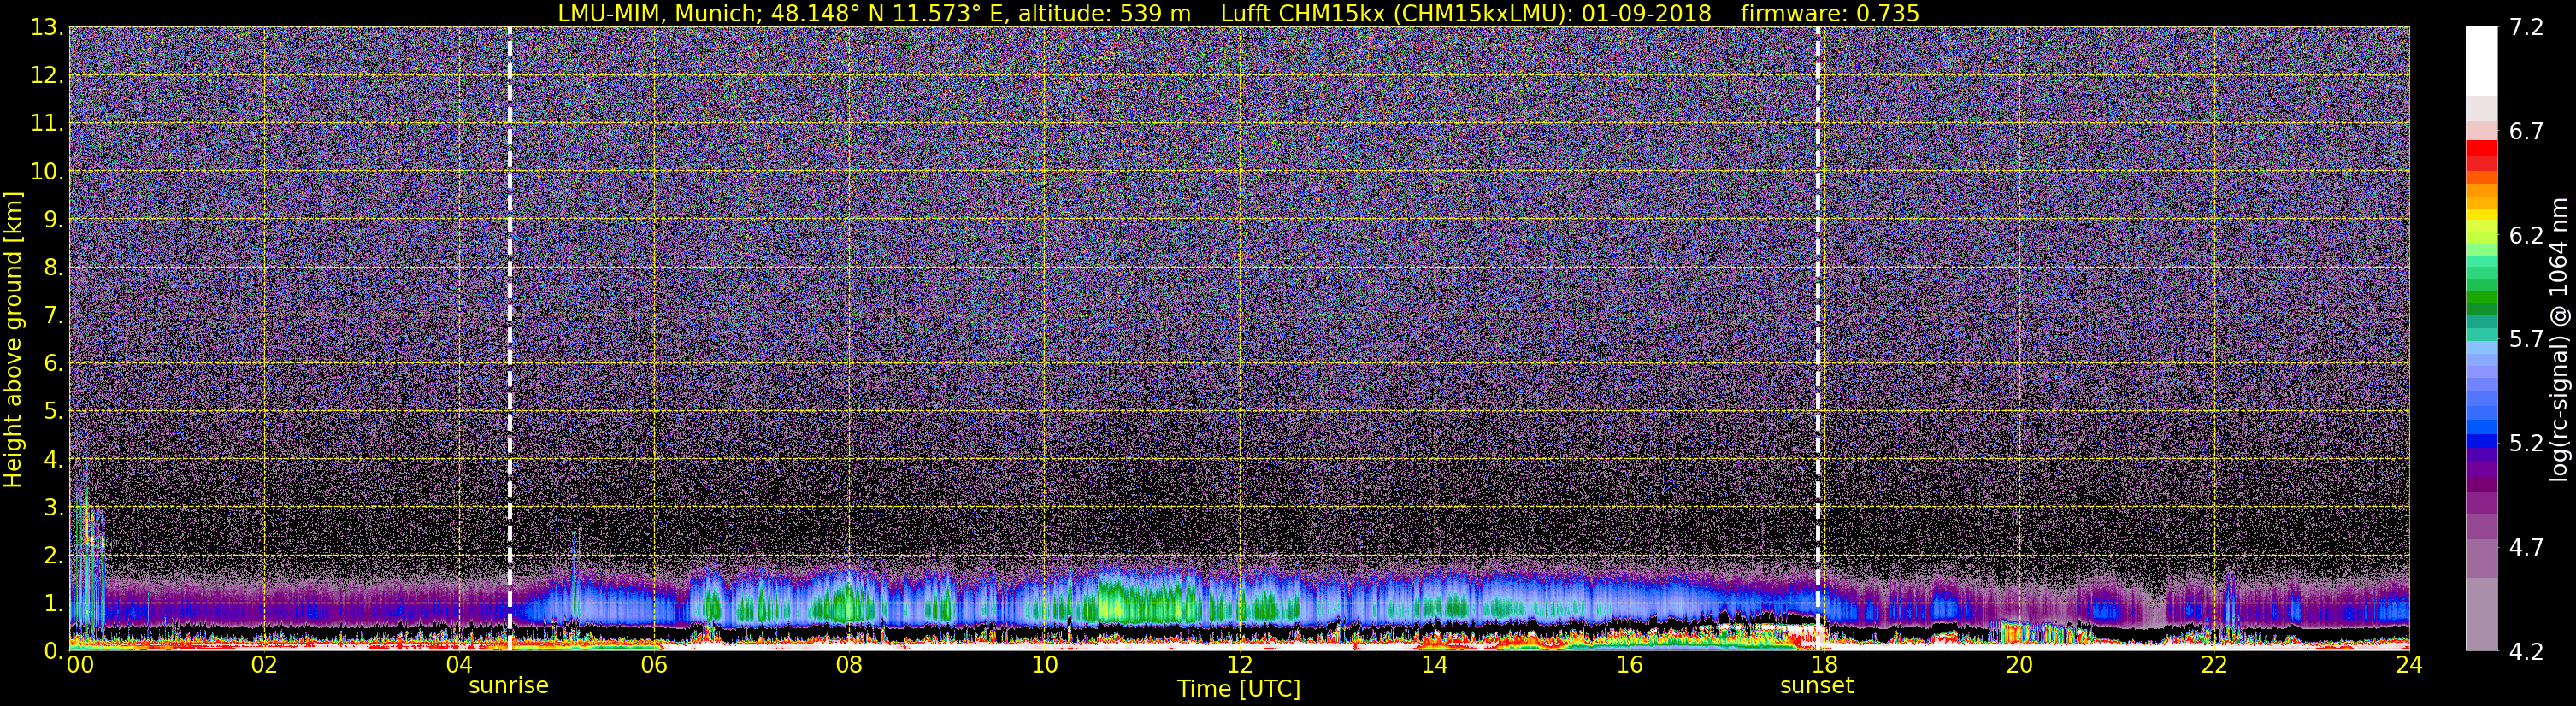Click the plot title text 'LMU-MIM, Munich'
Image resolution: width=2576 pixels, height=706 pixels.
tap(661, 13)
